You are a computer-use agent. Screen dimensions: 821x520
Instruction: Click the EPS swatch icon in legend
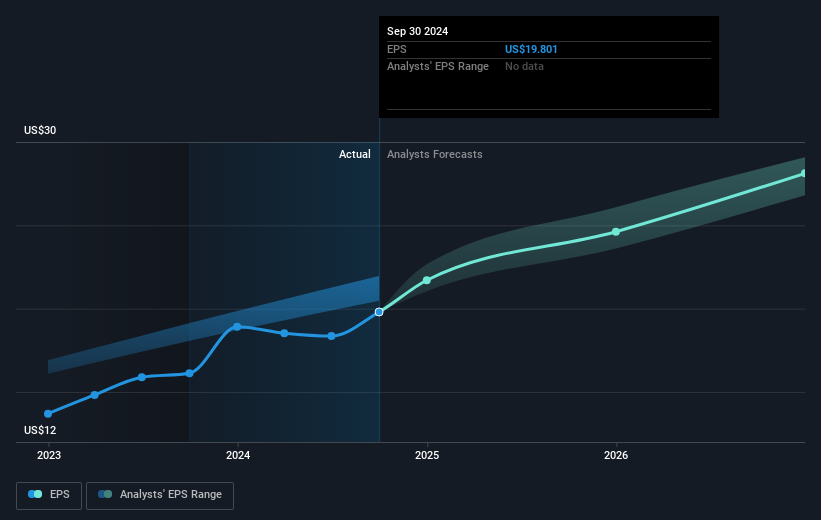click(x=35, y=494)
